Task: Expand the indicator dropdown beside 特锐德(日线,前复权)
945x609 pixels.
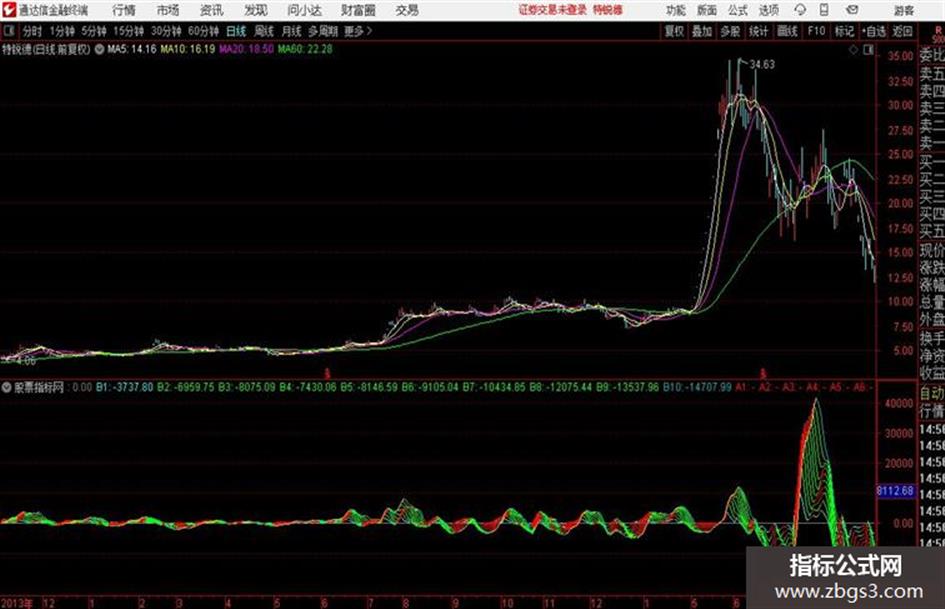Action: coord(99,49)
